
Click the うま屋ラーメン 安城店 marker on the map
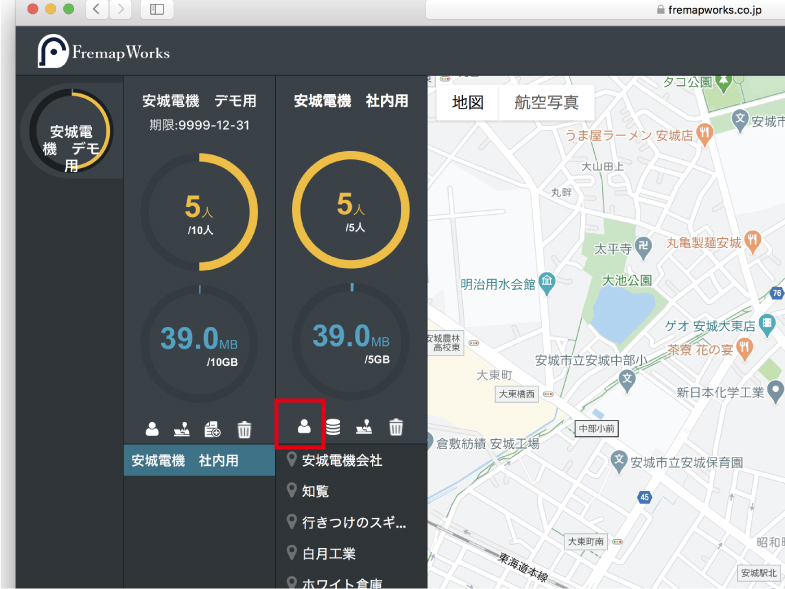click(x=704, y=133)
